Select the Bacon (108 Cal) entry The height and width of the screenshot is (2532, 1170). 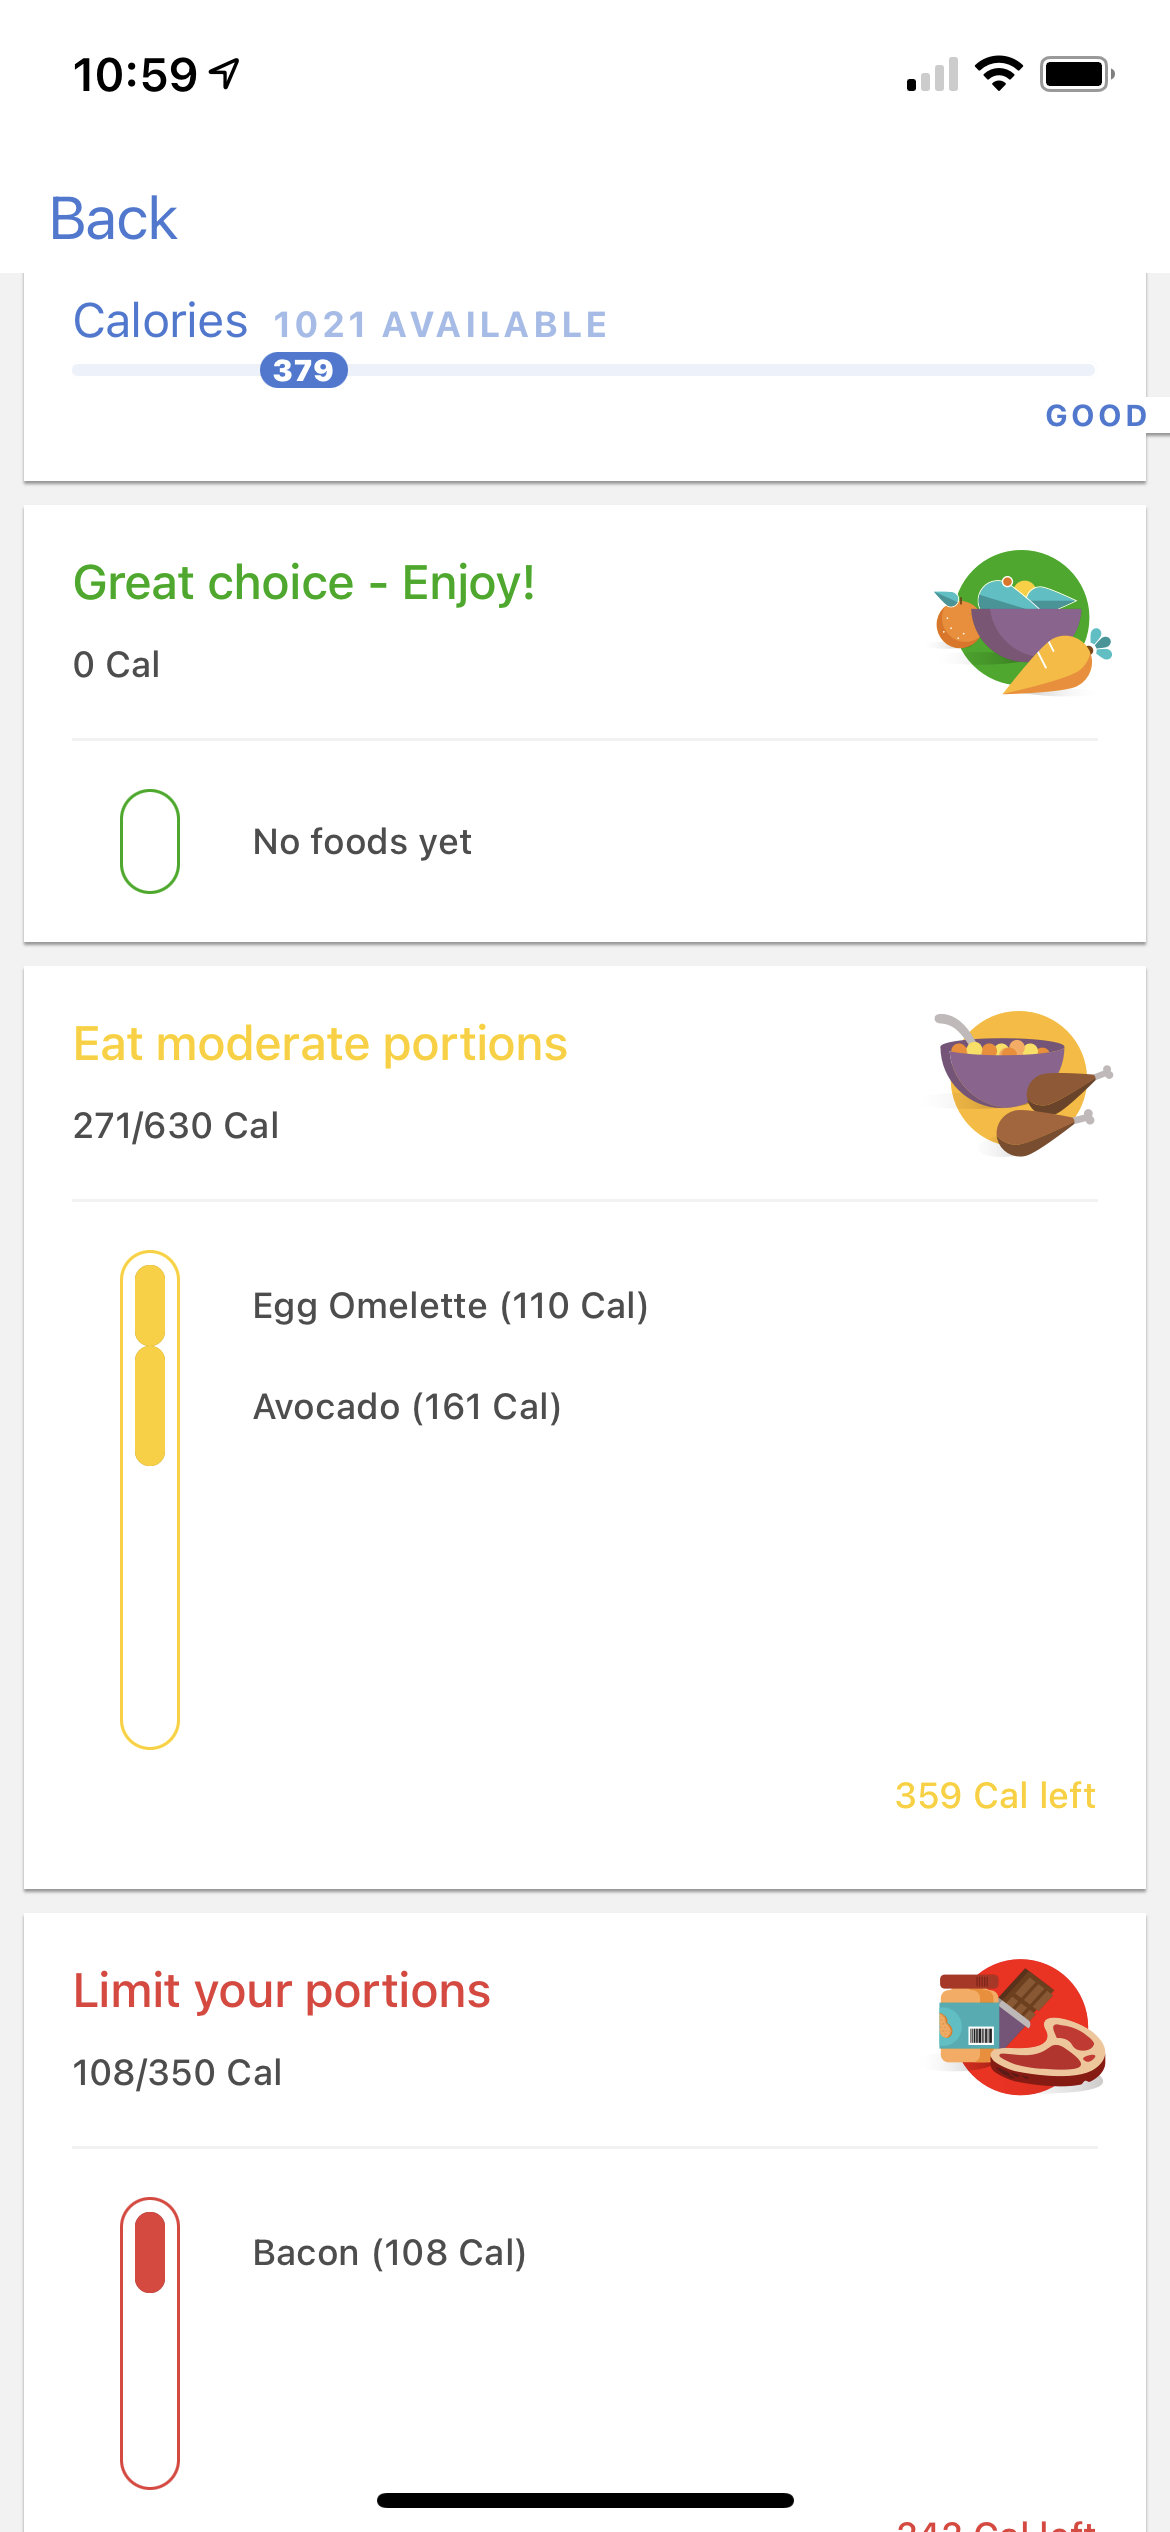pos(389,2253)
